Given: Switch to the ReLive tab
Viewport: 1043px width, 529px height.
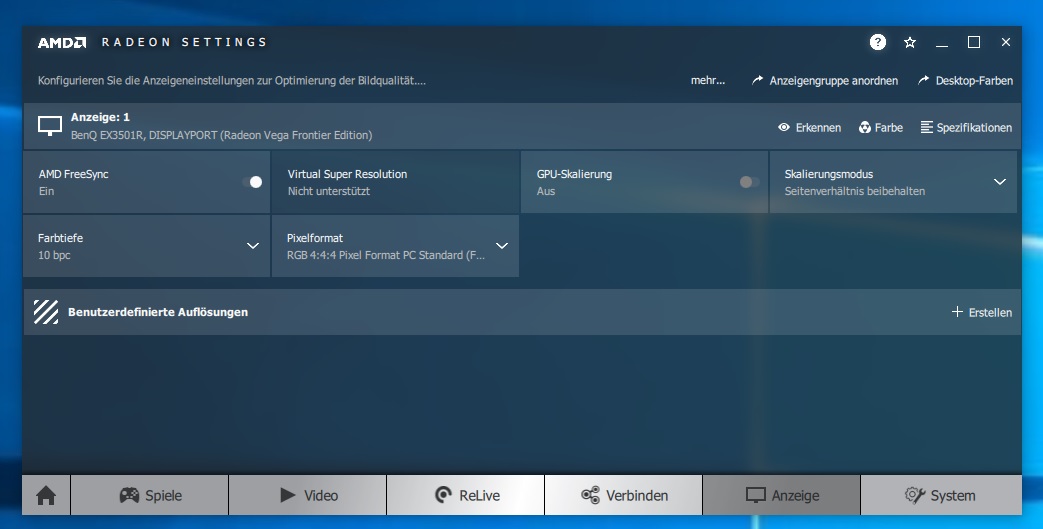Looking at the screenshot, I should click(466, 495).
